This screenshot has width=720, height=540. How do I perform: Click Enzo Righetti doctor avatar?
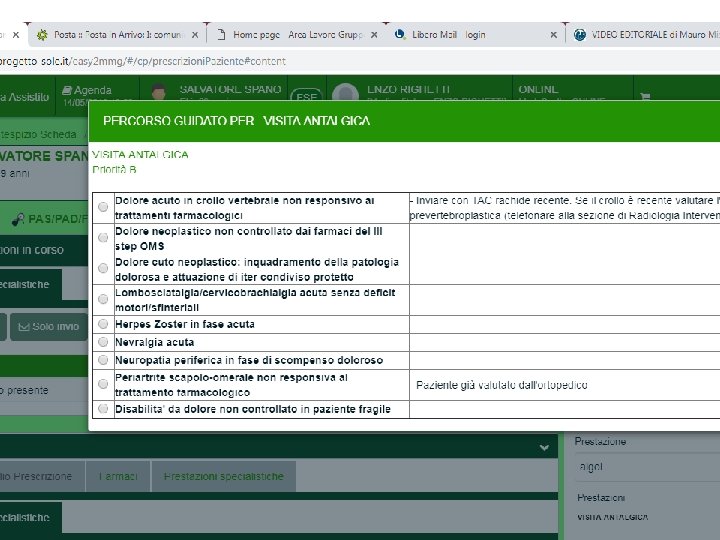tap(345, 92)
